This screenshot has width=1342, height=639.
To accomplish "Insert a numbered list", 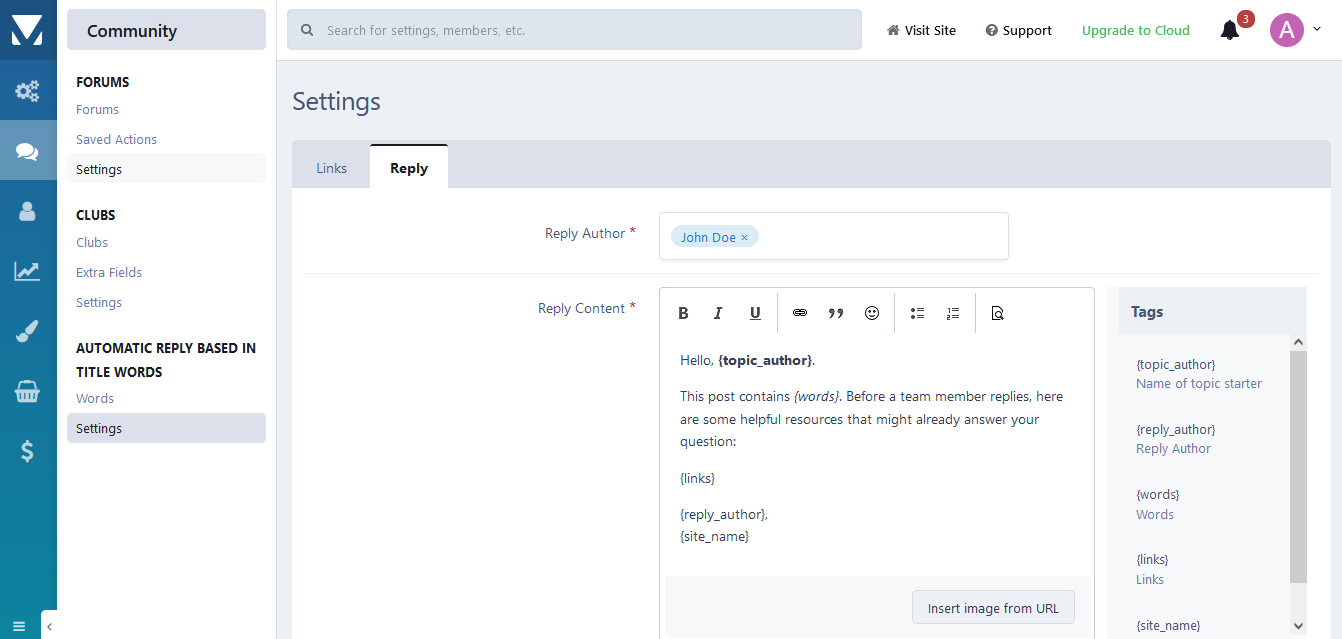I will pyautogui.click(x=953, y=313).
